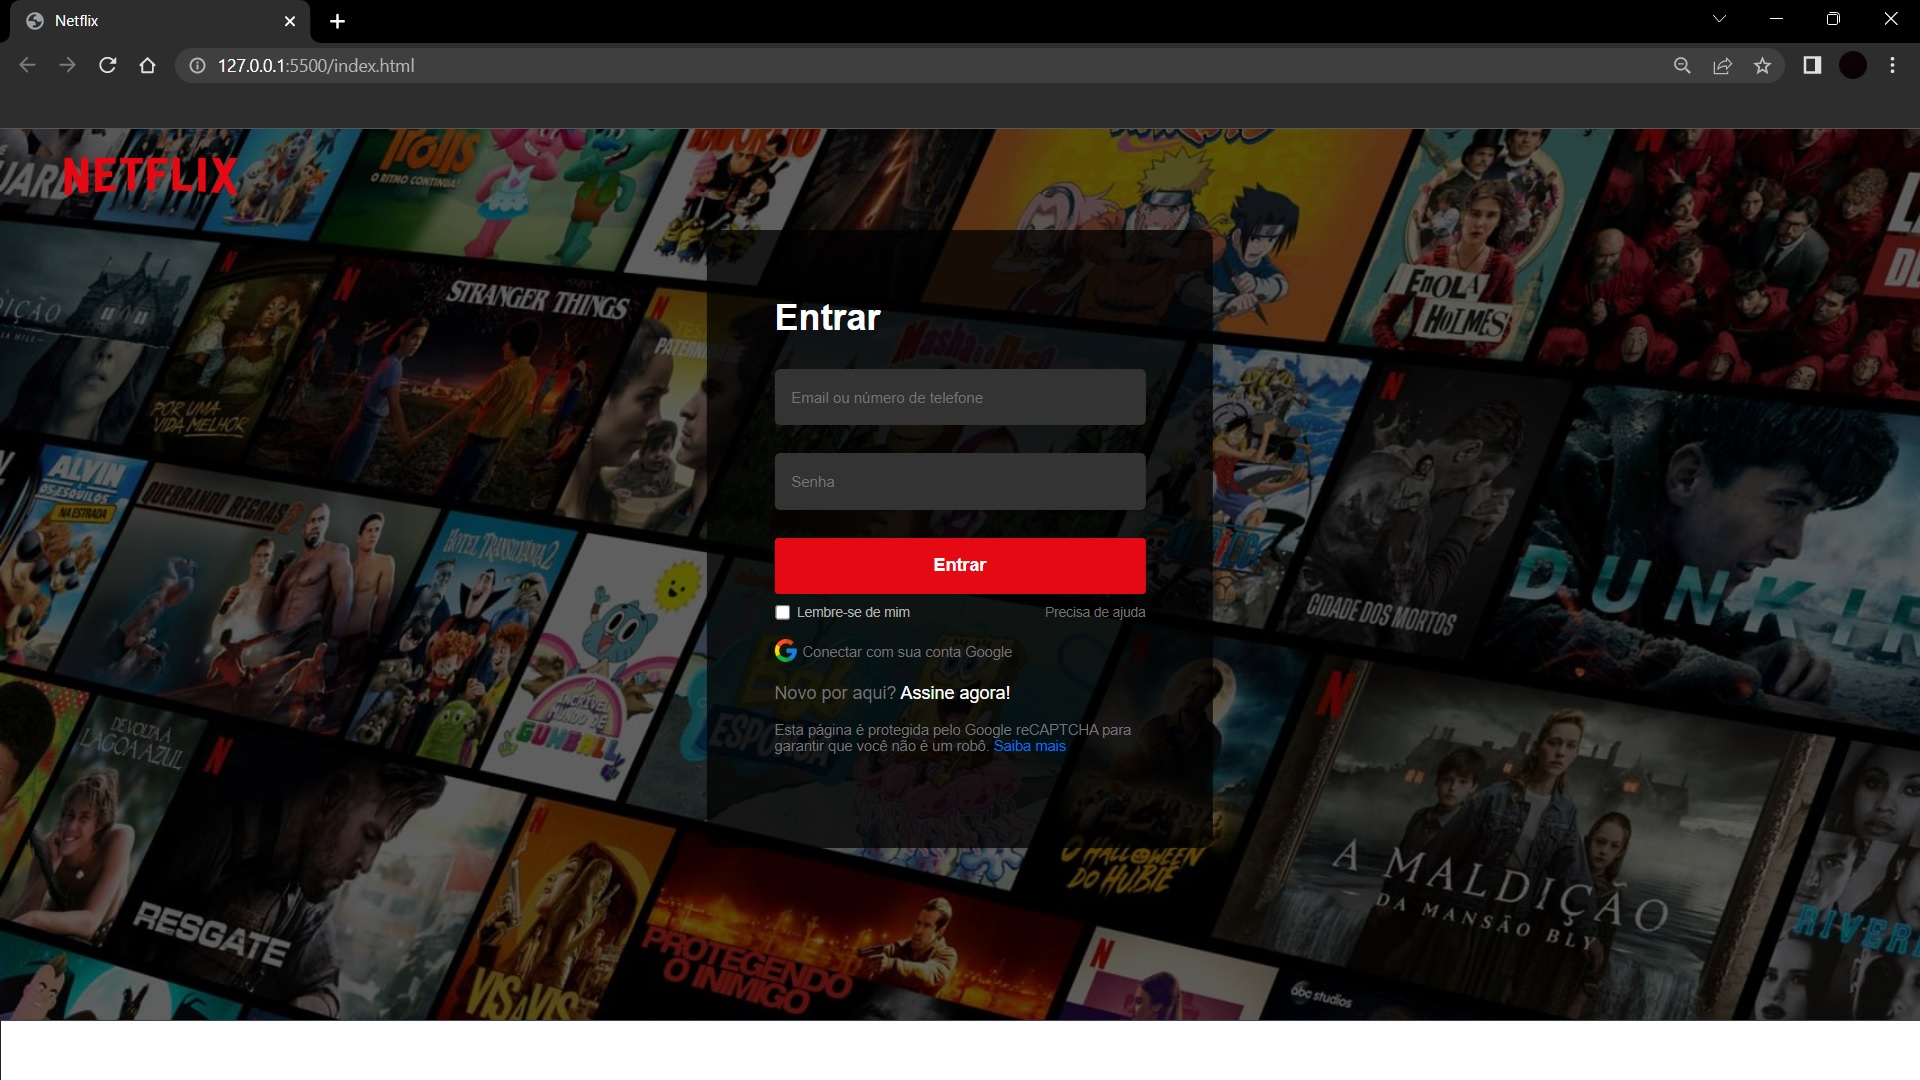
Task: Bookmark this page with the star icon
Action: pos(1763,65)
